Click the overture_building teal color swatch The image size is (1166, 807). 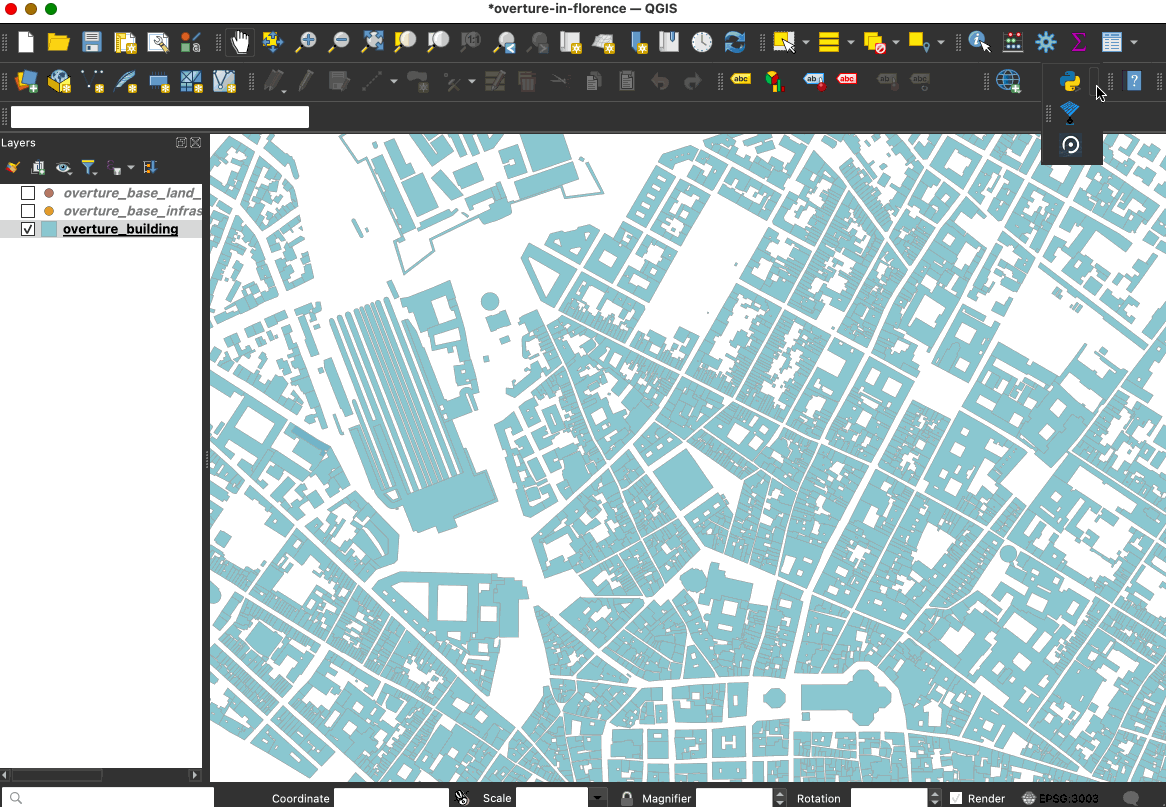pyautogui.click(x=49, y=229)
